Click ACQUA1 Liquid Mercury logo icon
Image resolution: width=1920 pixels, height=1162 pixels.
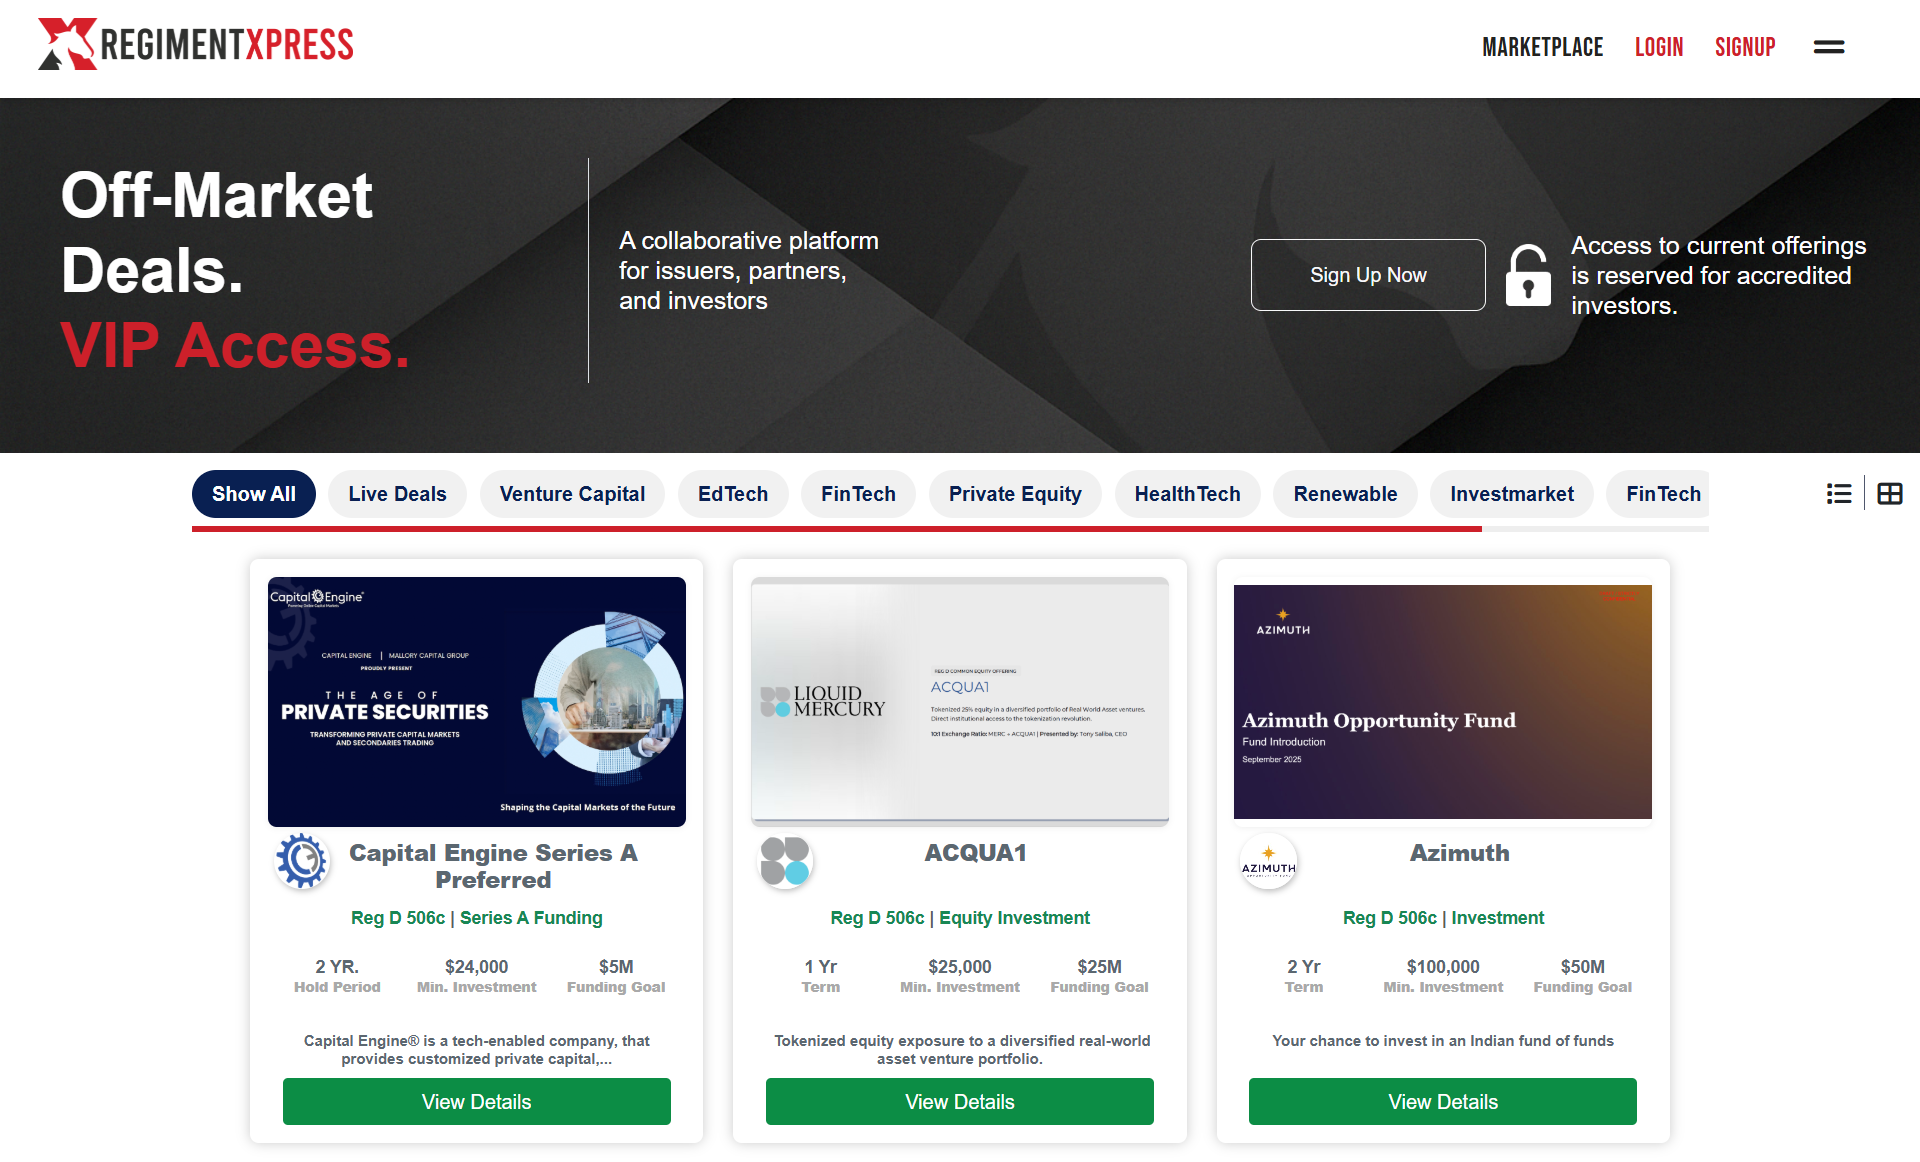pyautogui.click(x=786, y=861)
